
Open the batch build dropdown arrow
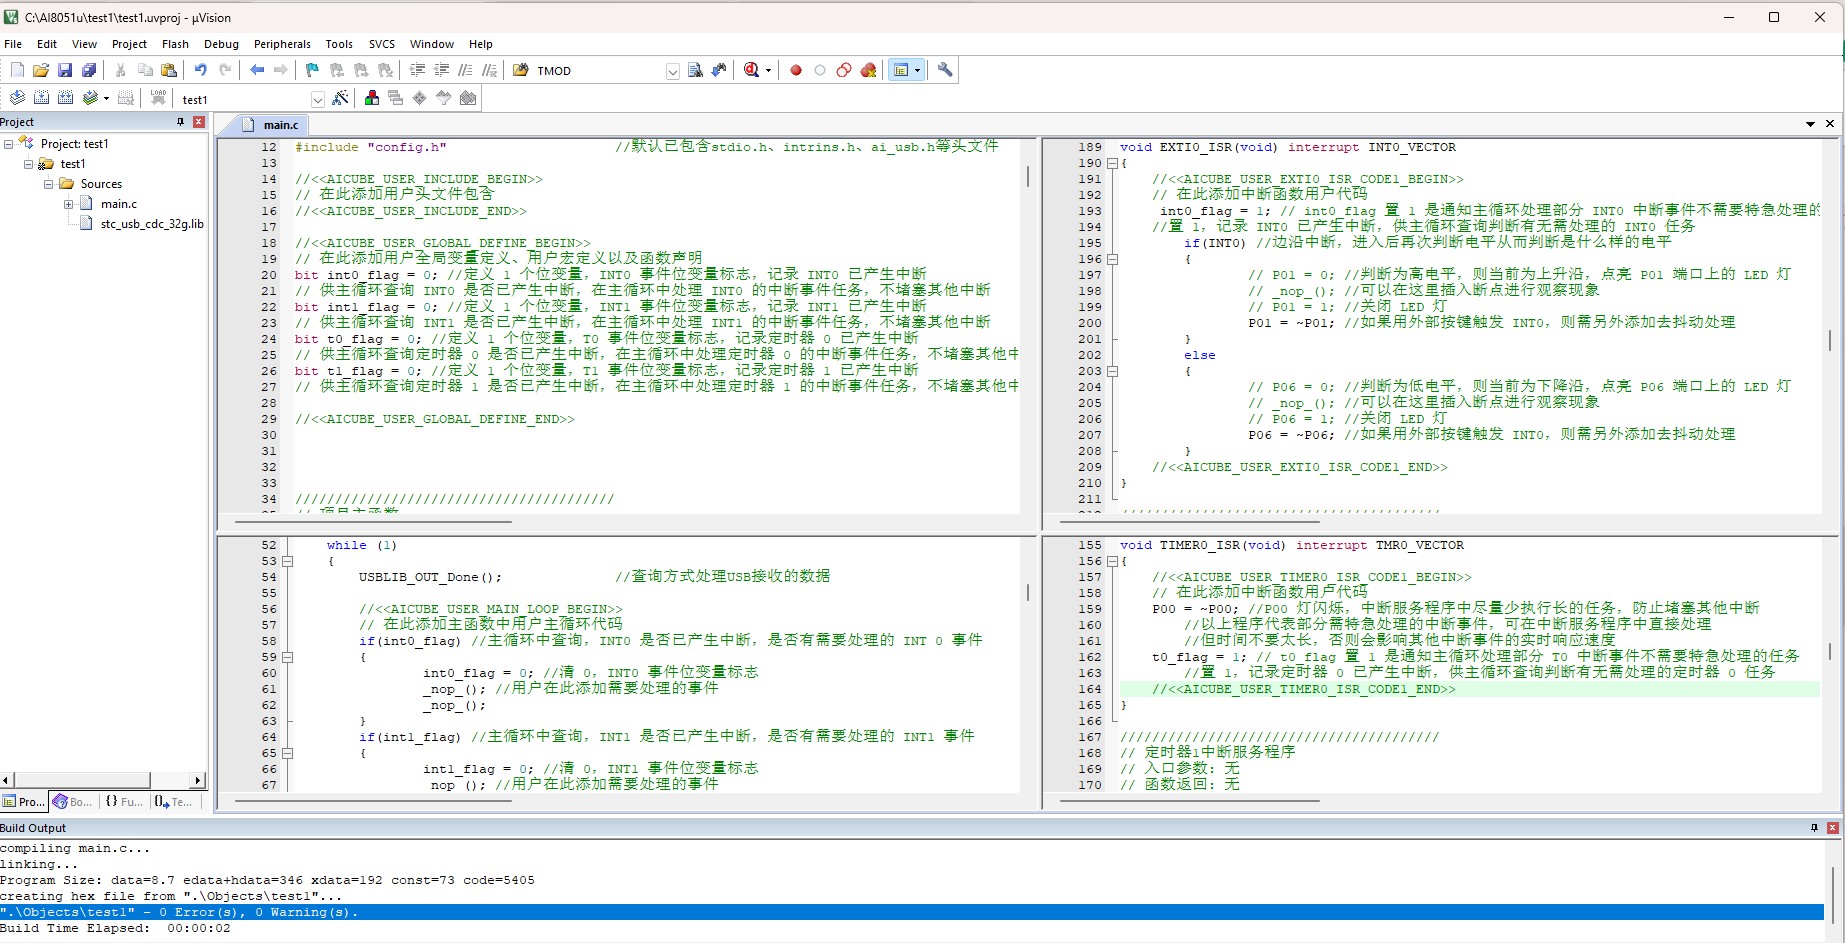(x=106, y=99)
